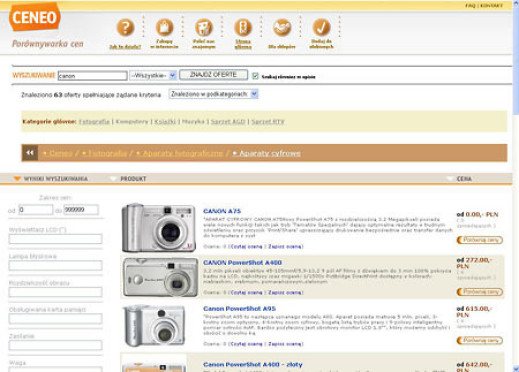Click the CENEO logo
The width and height of the screenshot is (519, 372).
pyautogui.click(x=35, y=17)
